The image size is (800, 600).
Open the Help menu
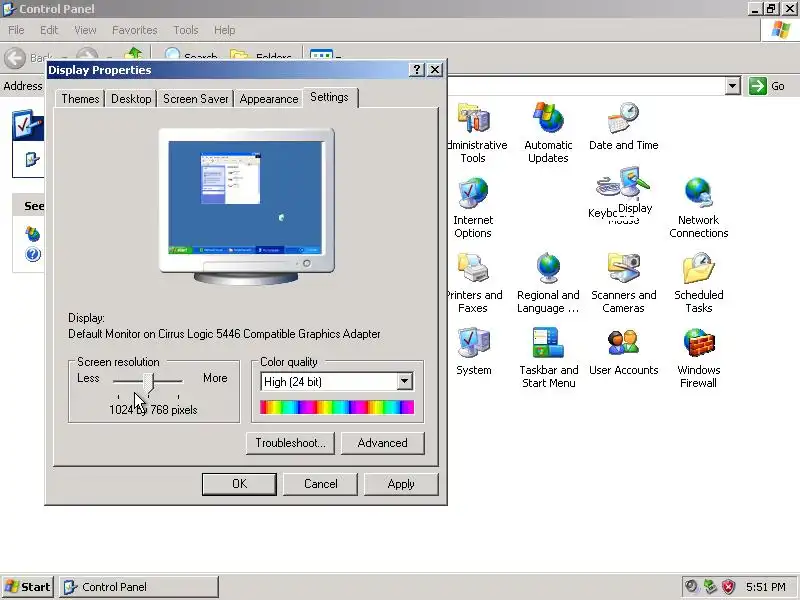coord(224,30)
